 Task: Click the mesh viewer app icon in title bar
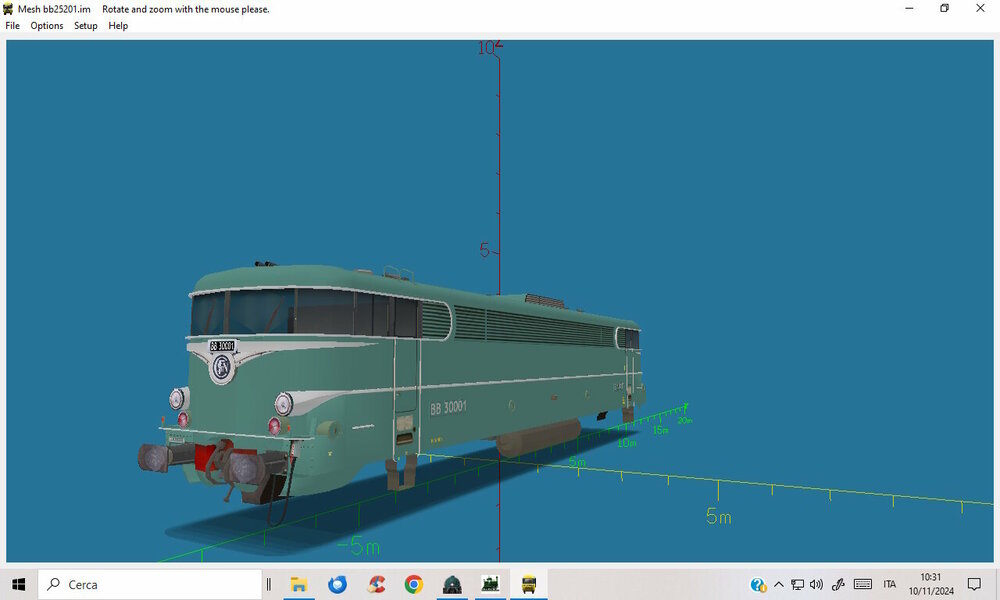pos(8,9)
